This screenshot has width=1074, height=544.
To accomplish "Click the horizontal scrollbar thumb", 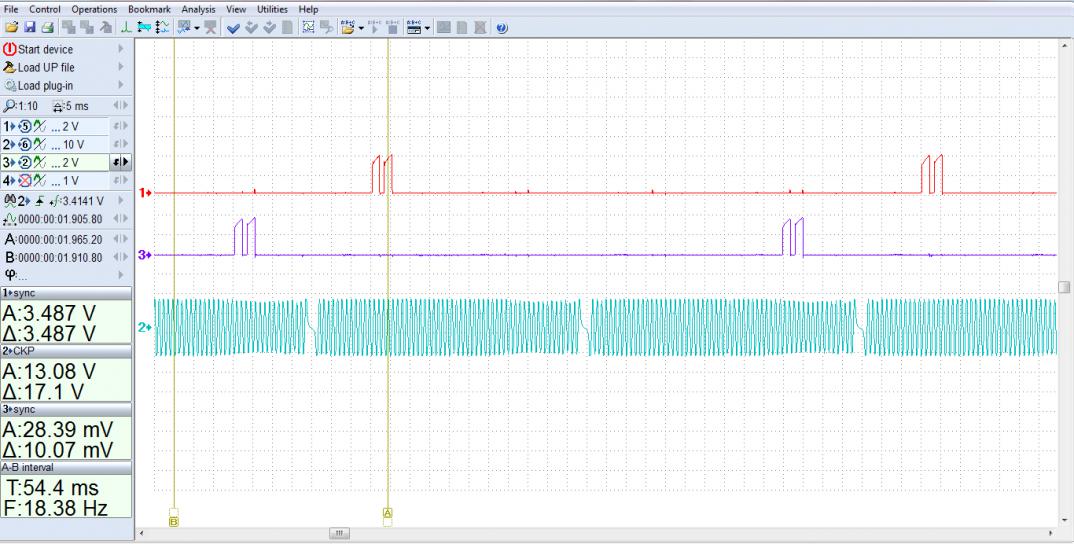I will click(x=341, y=534).
